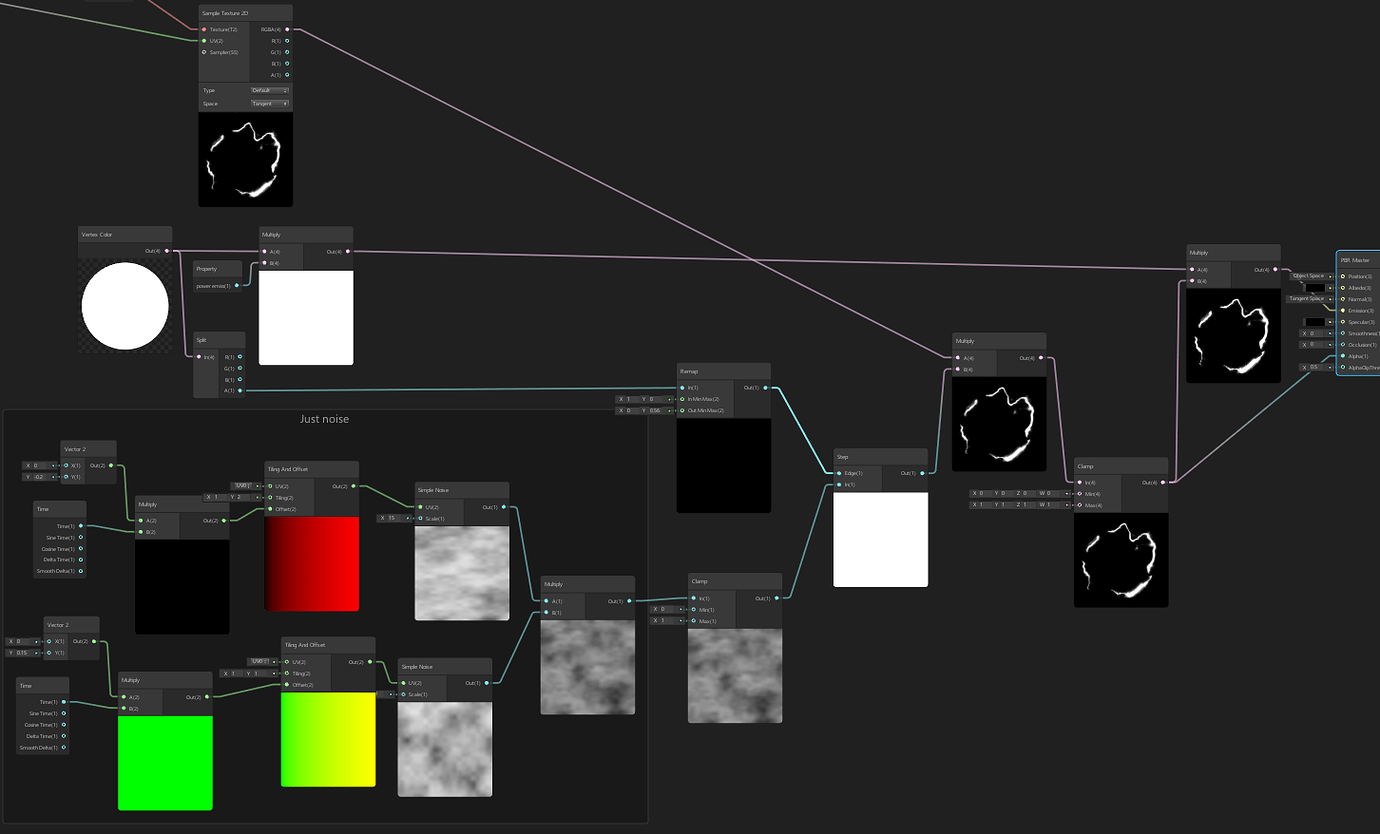Click the Edge(1) input port on Step node

coord(839,473)
